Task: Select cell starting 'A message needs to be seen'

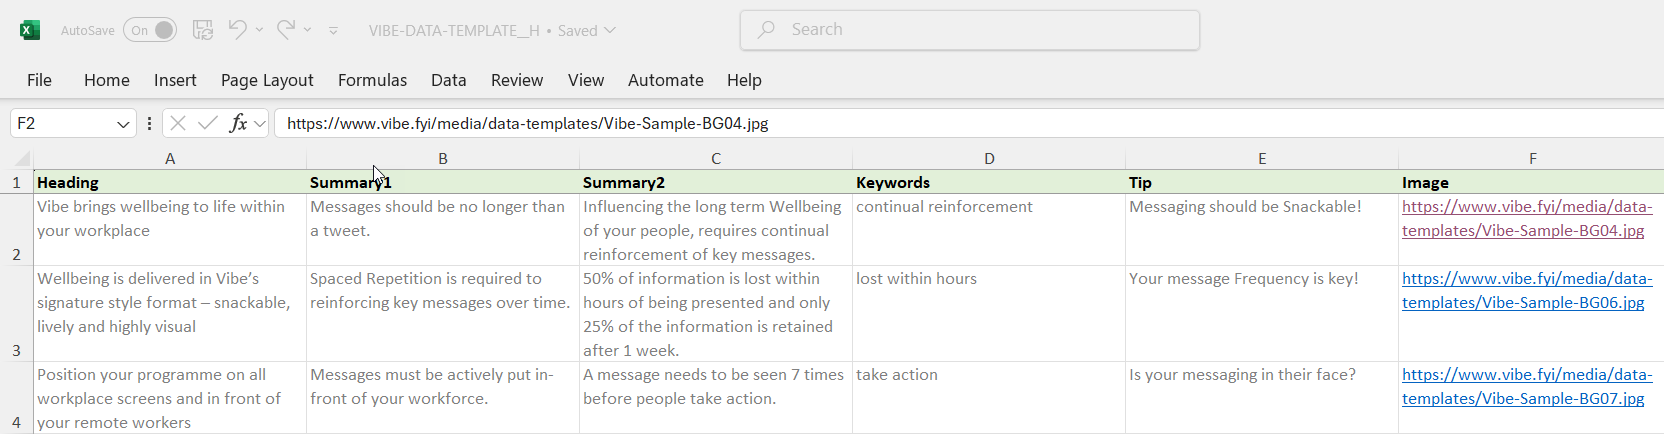Action: pyautogui.click(x=716, y=398)
